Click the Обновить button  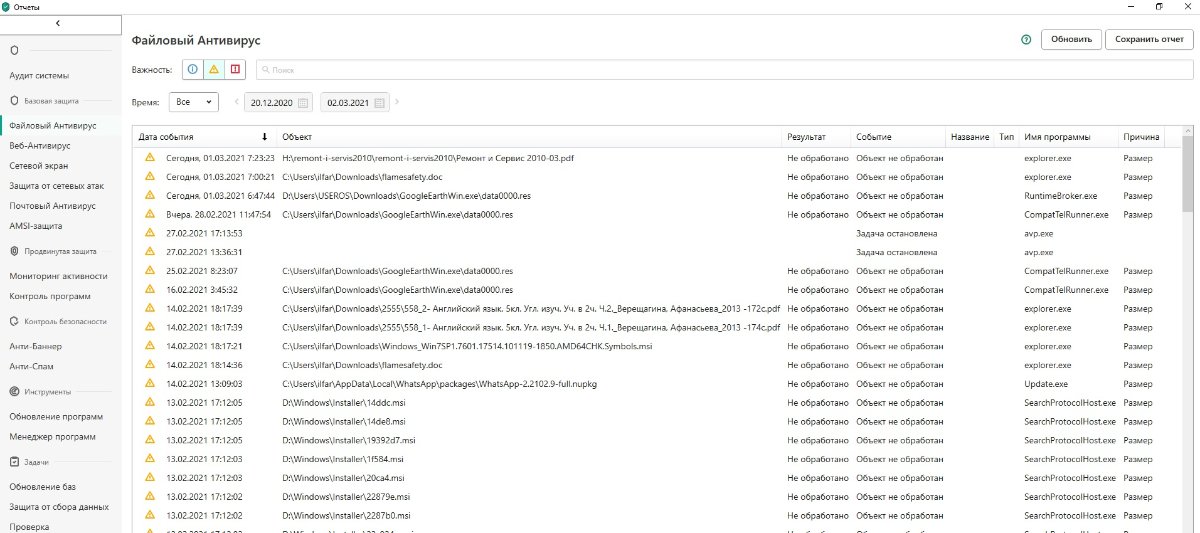pos(1071,39)
